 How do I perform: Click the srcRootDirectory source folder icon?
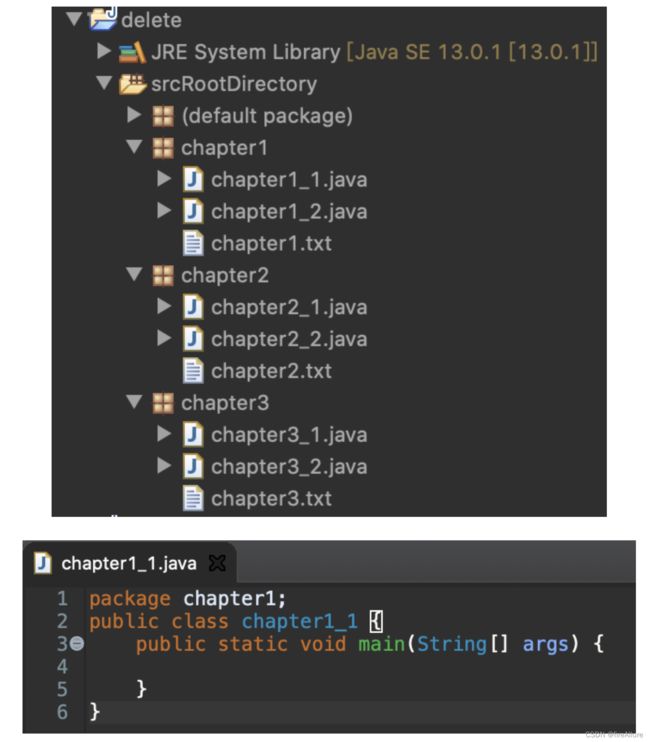pyautogui.click(x=132, y=84)
